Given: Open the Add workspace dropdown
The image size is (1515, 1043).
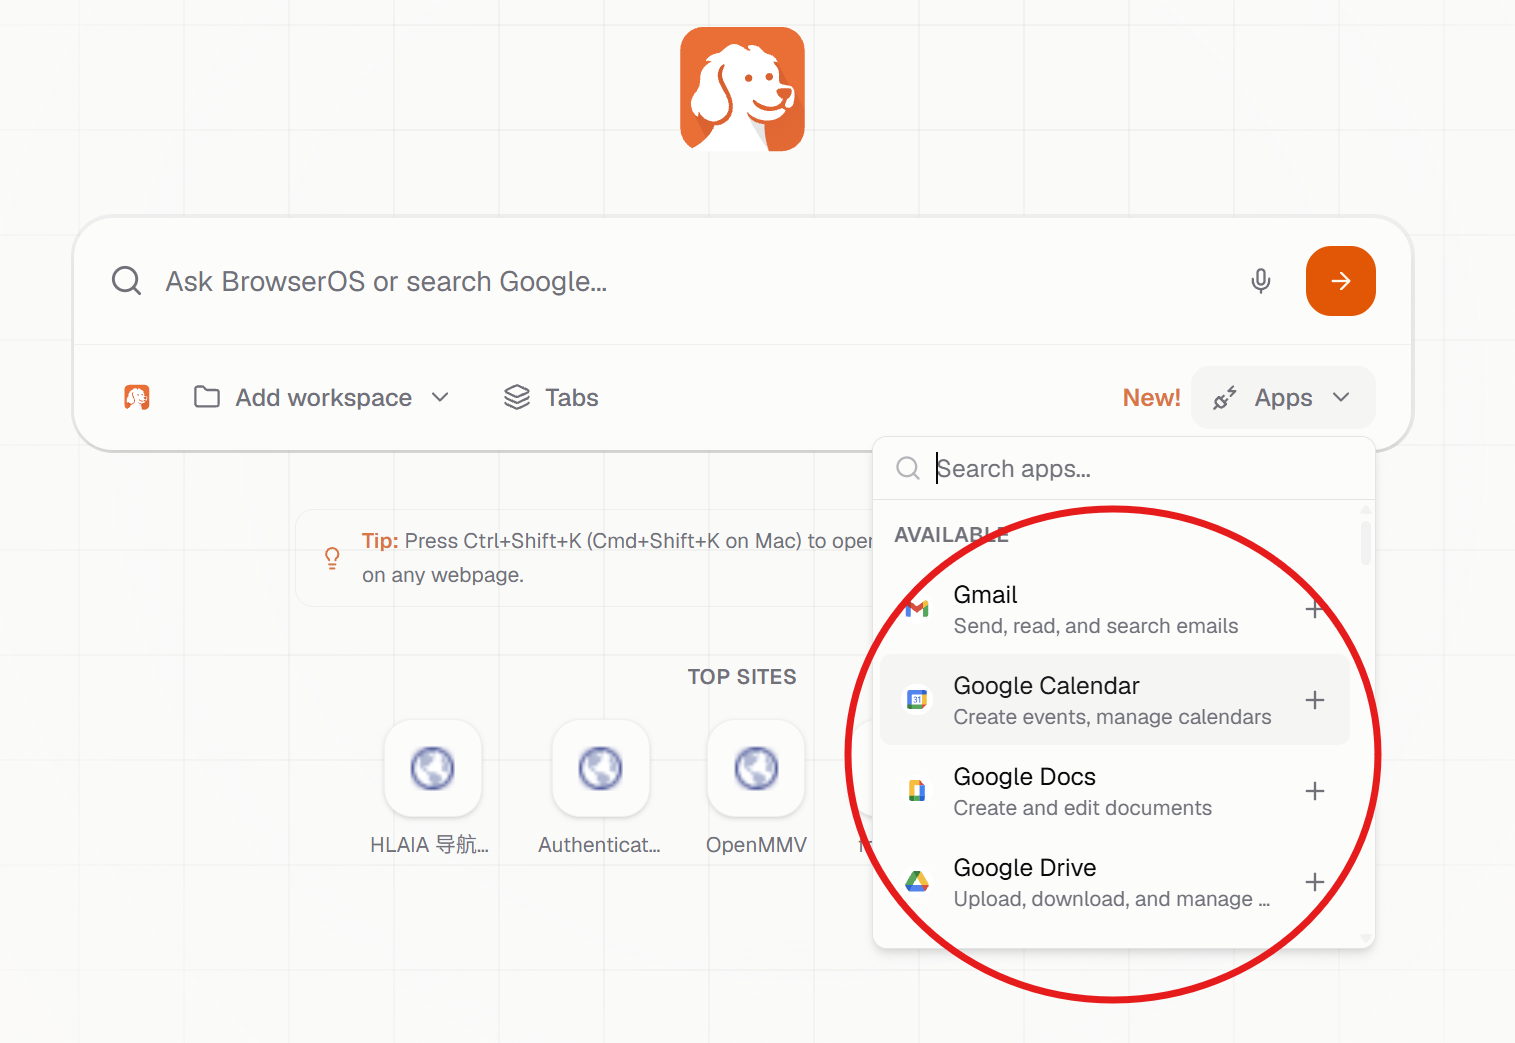Looking at the screenshot, I should coord(321,397).
